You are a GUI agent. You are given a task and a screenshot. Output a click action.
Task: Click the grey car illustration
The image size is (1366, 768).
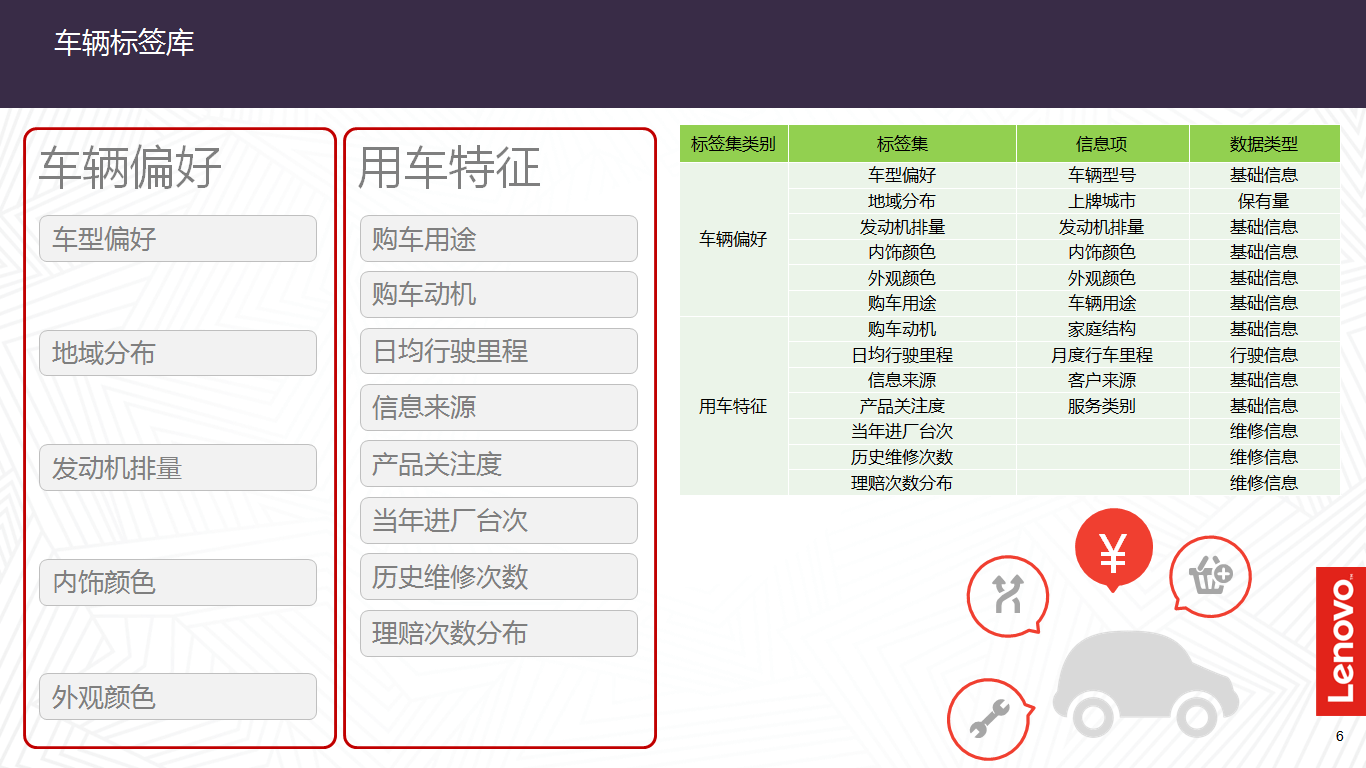click(1146, 686)
